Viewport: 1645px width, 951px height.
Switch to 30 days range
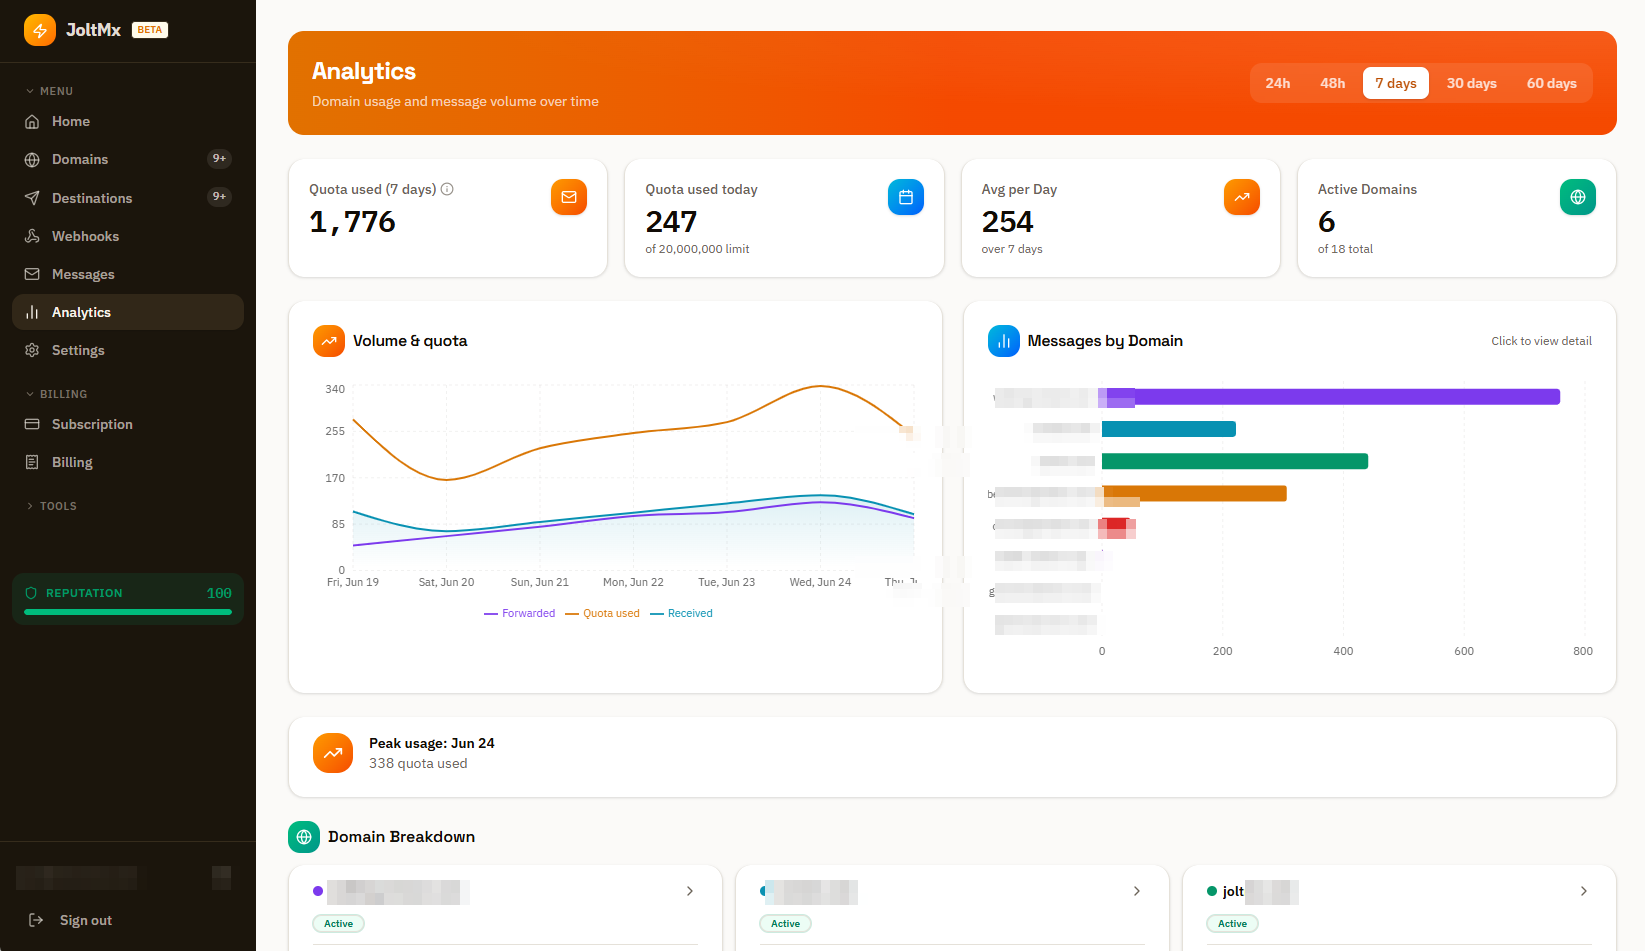click(x=1472, y=83)
